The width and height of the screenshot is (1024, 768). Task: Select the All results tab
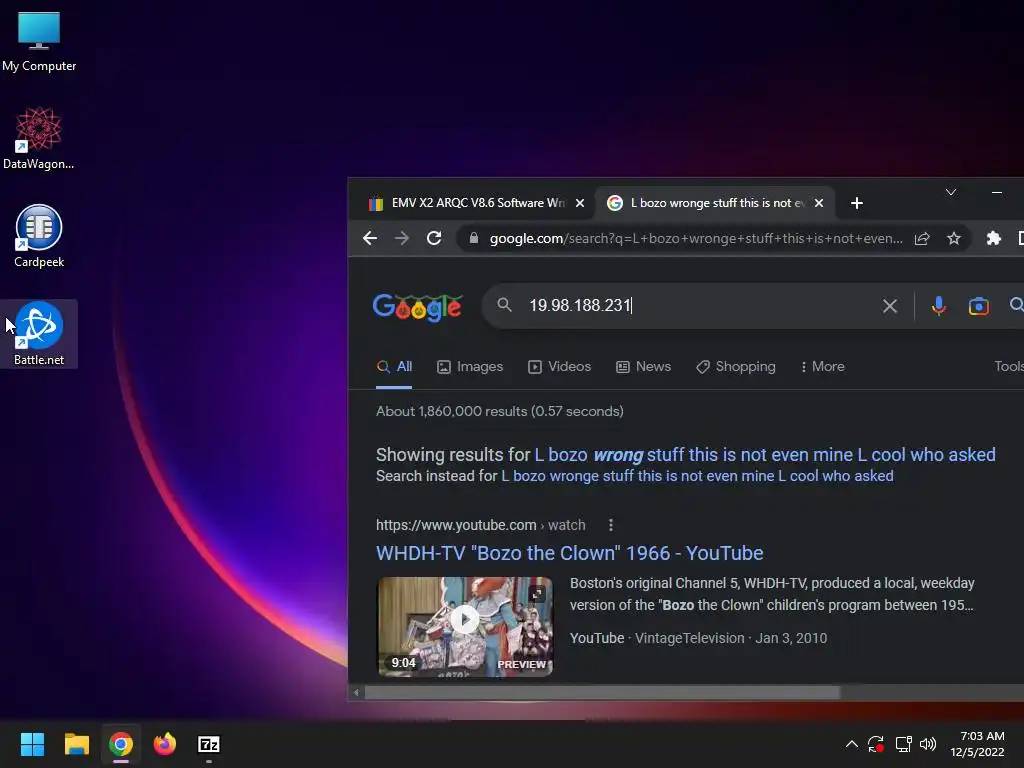394,367
